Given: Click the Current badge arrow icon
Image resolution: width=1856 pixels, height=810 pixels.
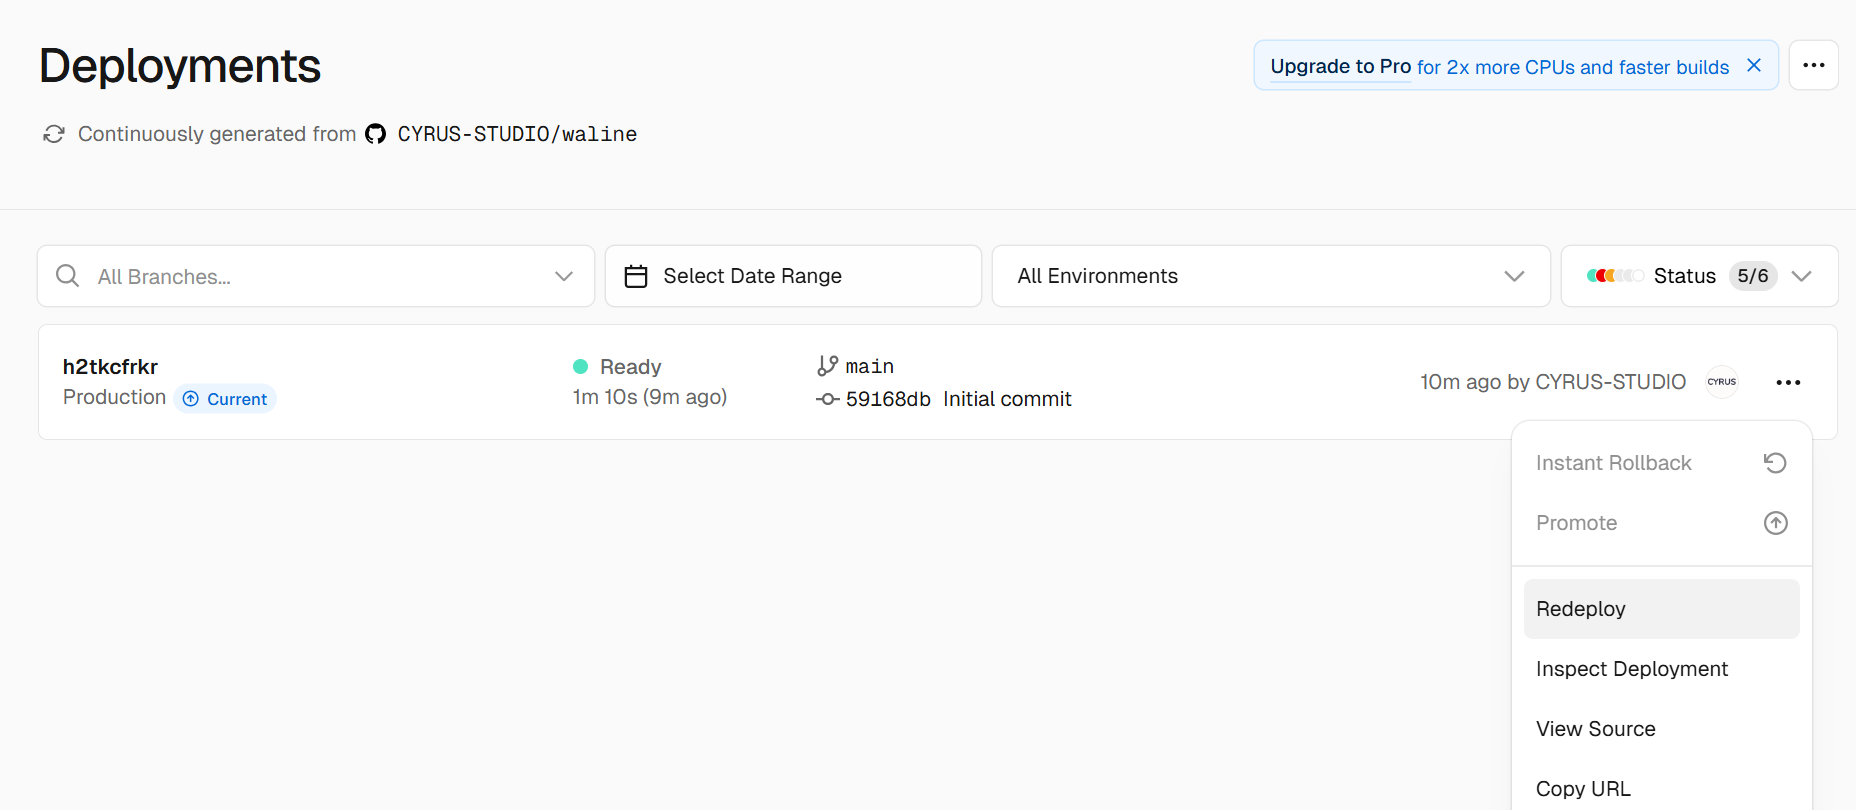Looking at the screenshot, I should (x=191, y=399).
